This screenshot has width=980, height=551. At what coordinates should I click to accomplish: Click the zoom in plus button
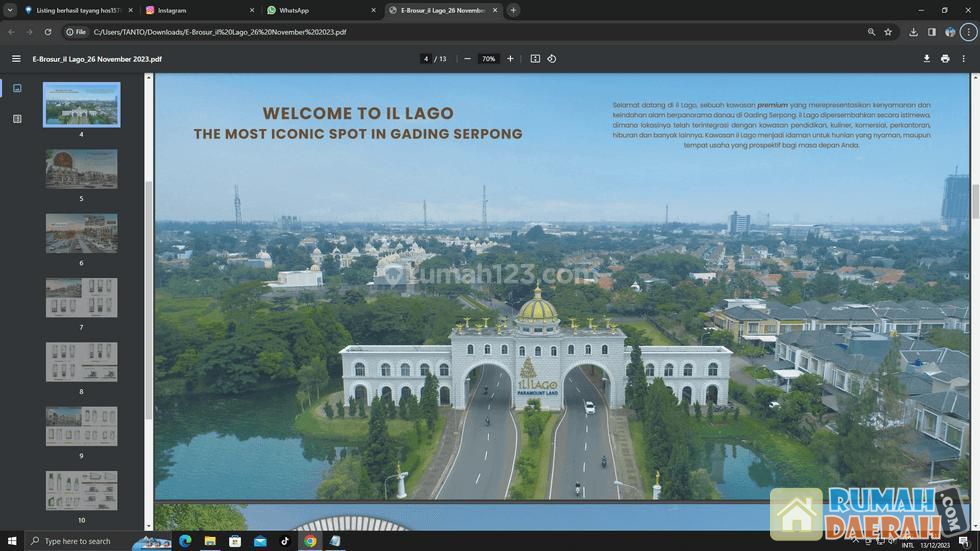510,59
